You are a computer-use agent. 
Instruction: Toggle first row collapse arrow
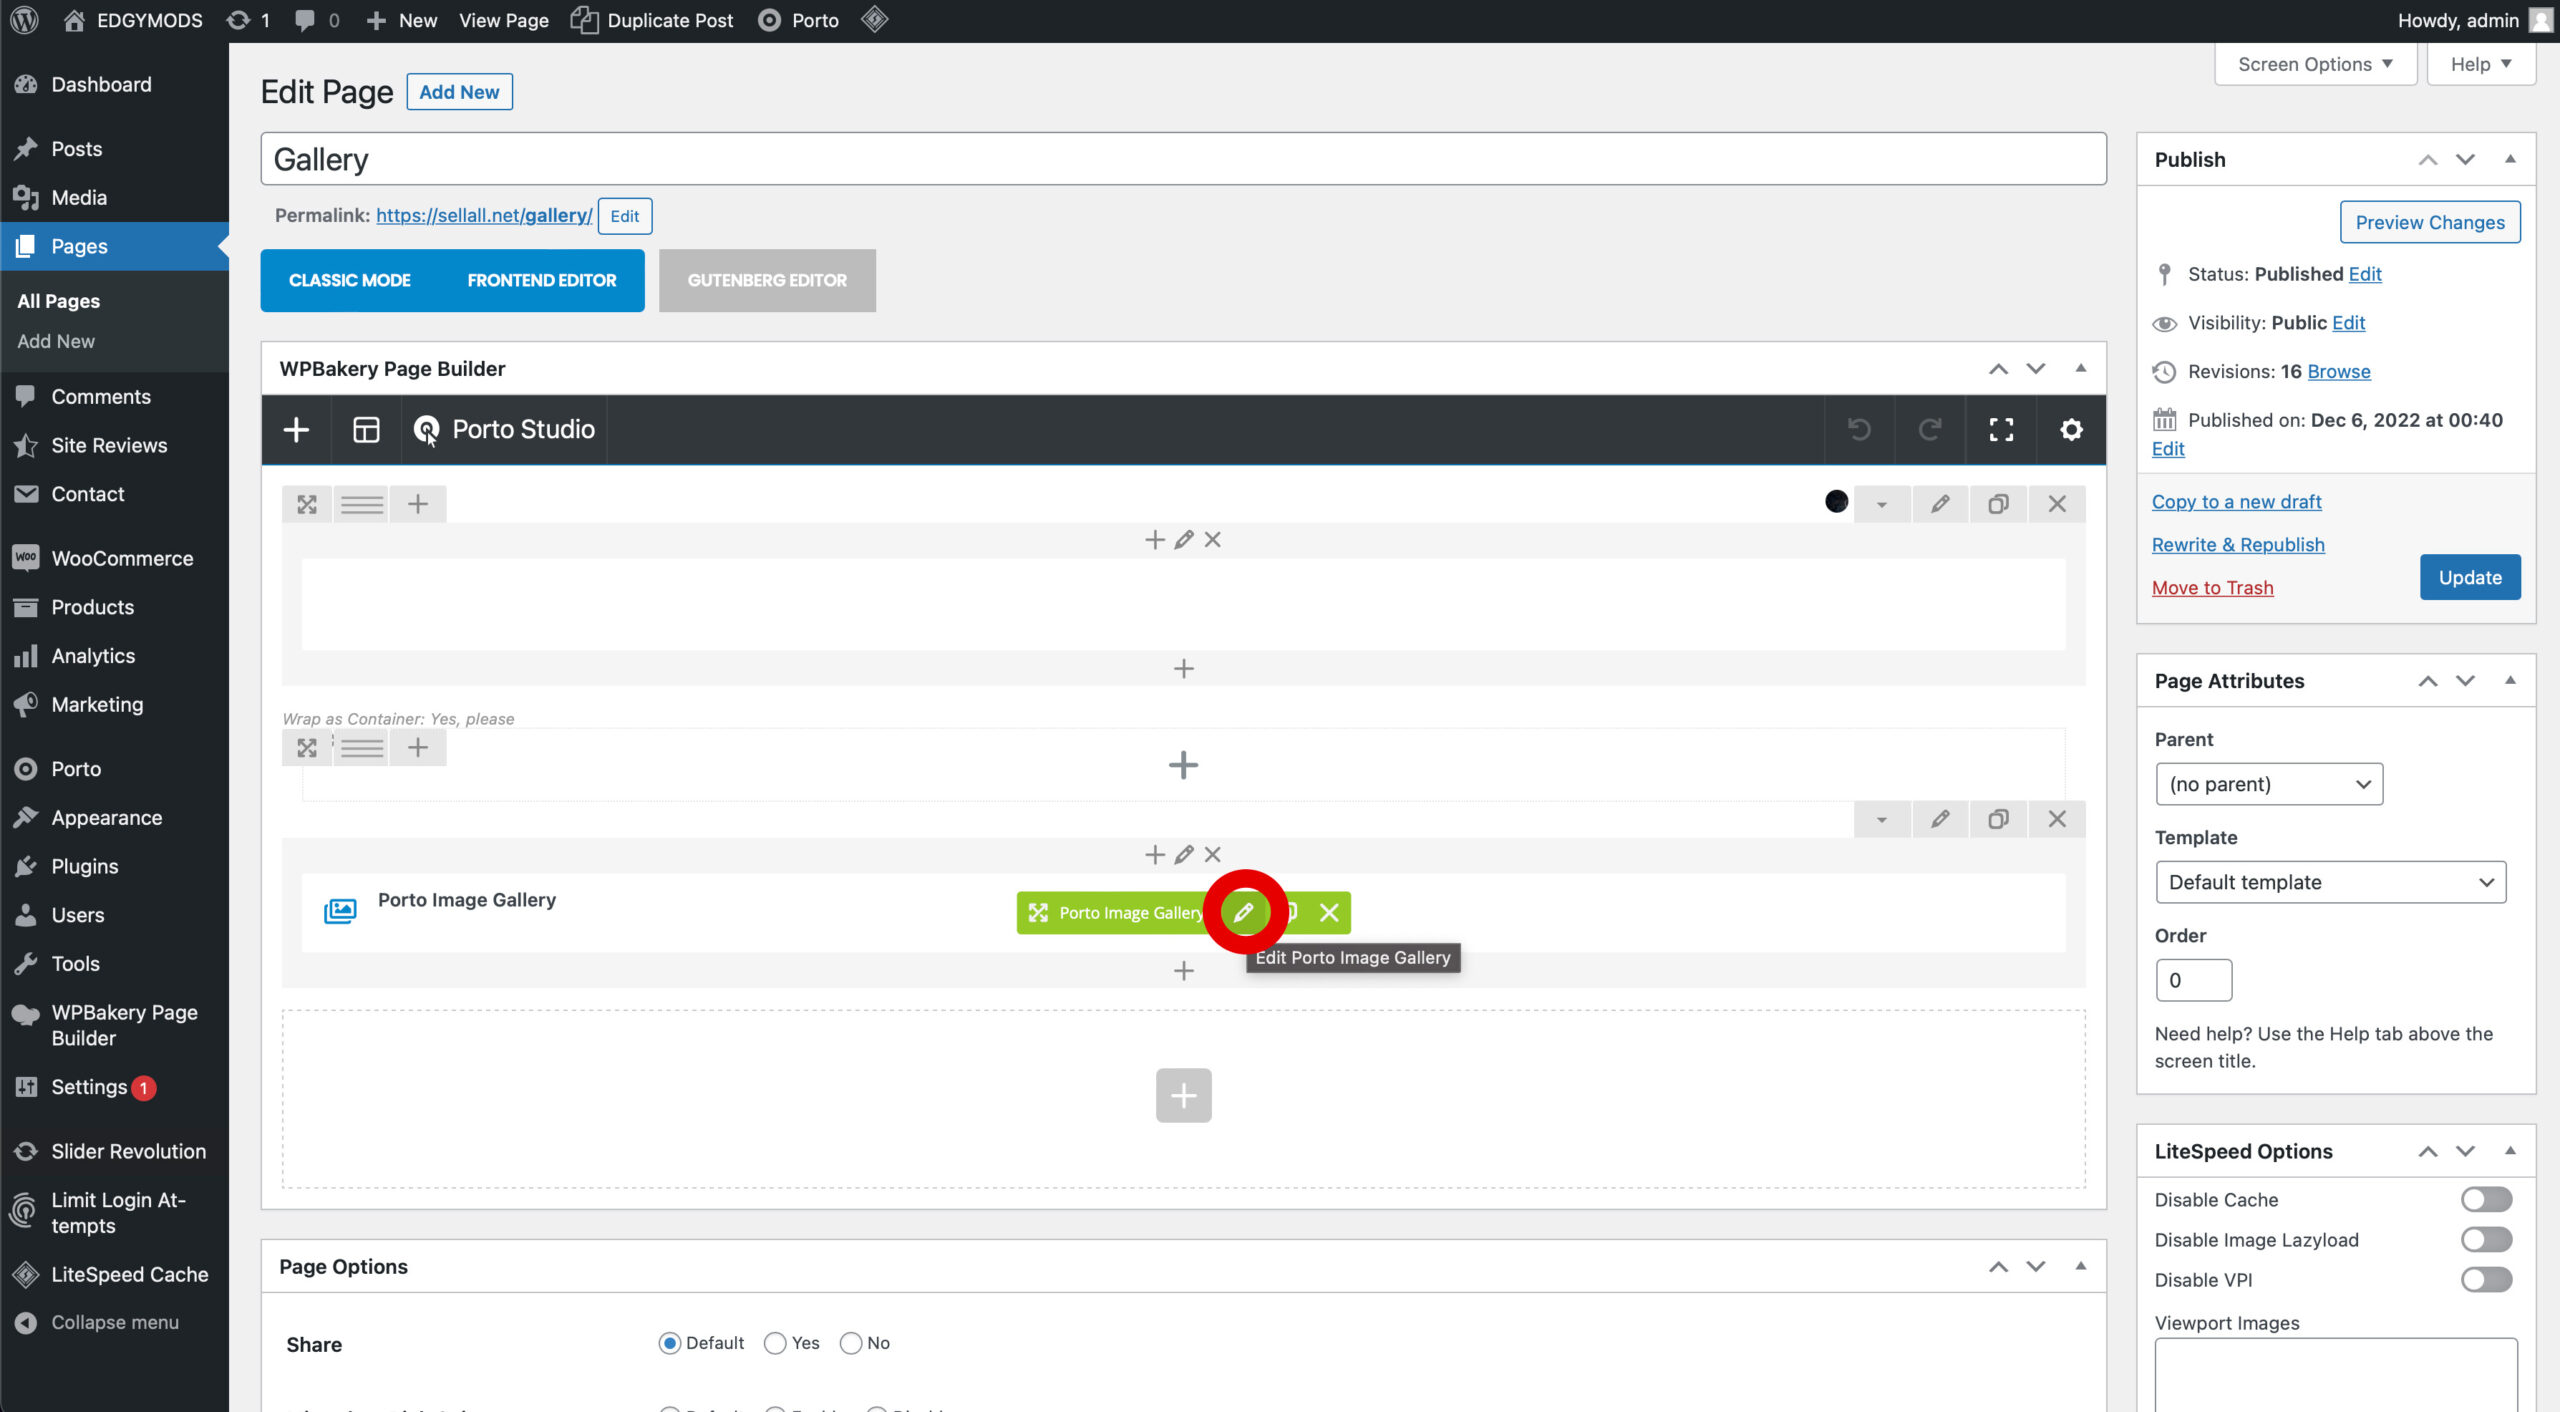click(x=1881, y=504)
